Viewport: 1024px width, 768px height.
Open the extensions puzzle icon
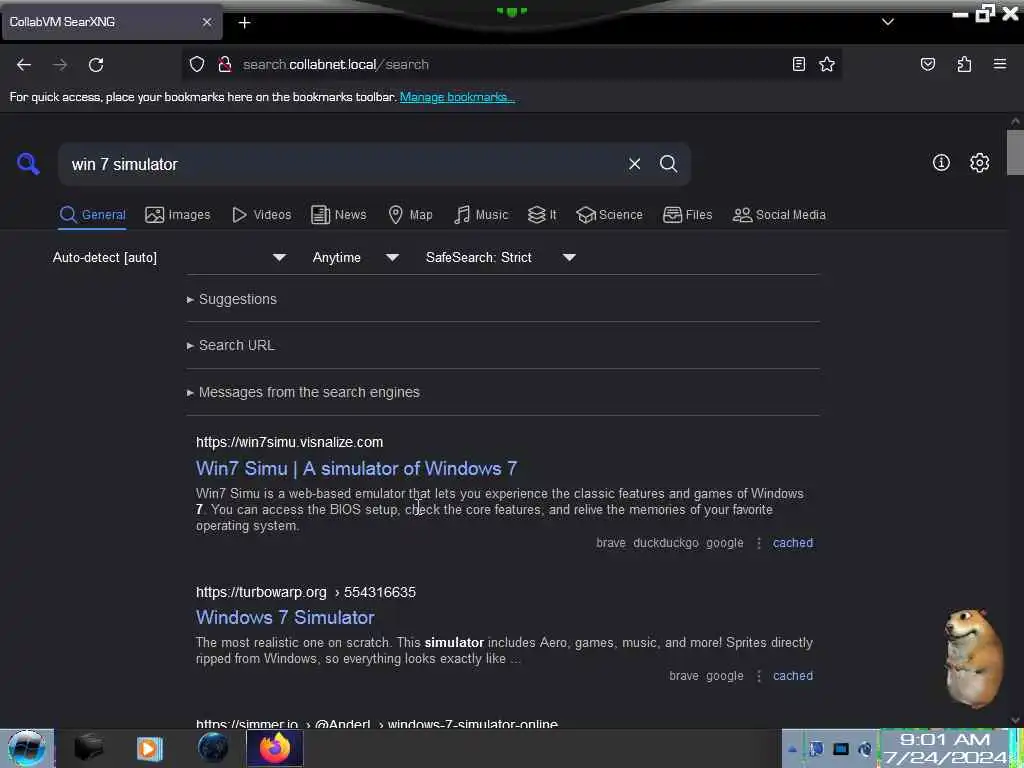pyautogui.click(x=964, y=64)
